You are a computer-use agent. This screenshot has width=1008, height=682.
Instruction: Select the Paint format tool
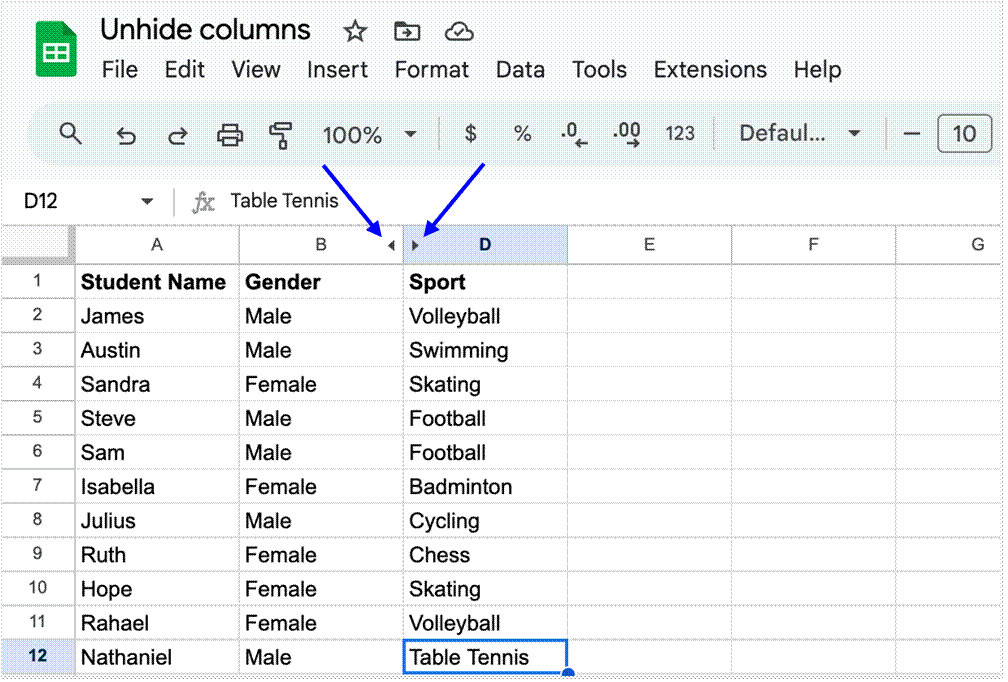click(x=281, y=133)
